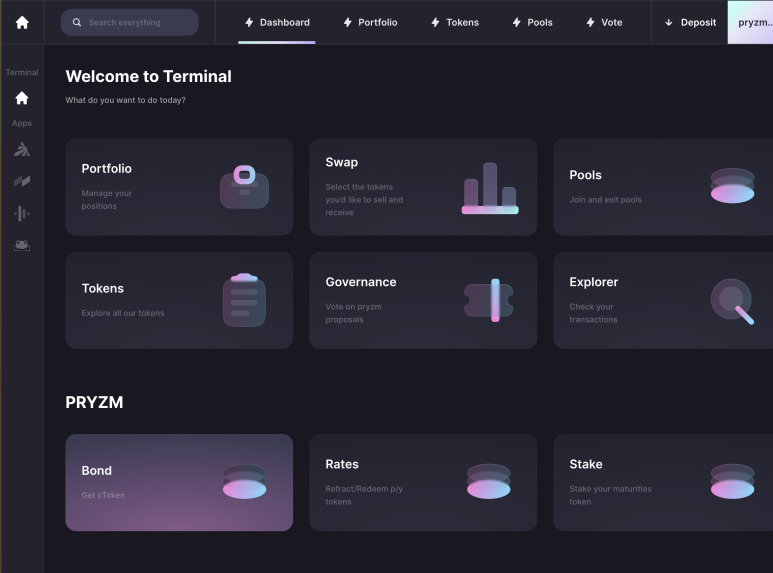The width and height of the screenshot is (773, 573).
Task: Click 'Check your transactions' text
Action: click(x=593, y=313)
